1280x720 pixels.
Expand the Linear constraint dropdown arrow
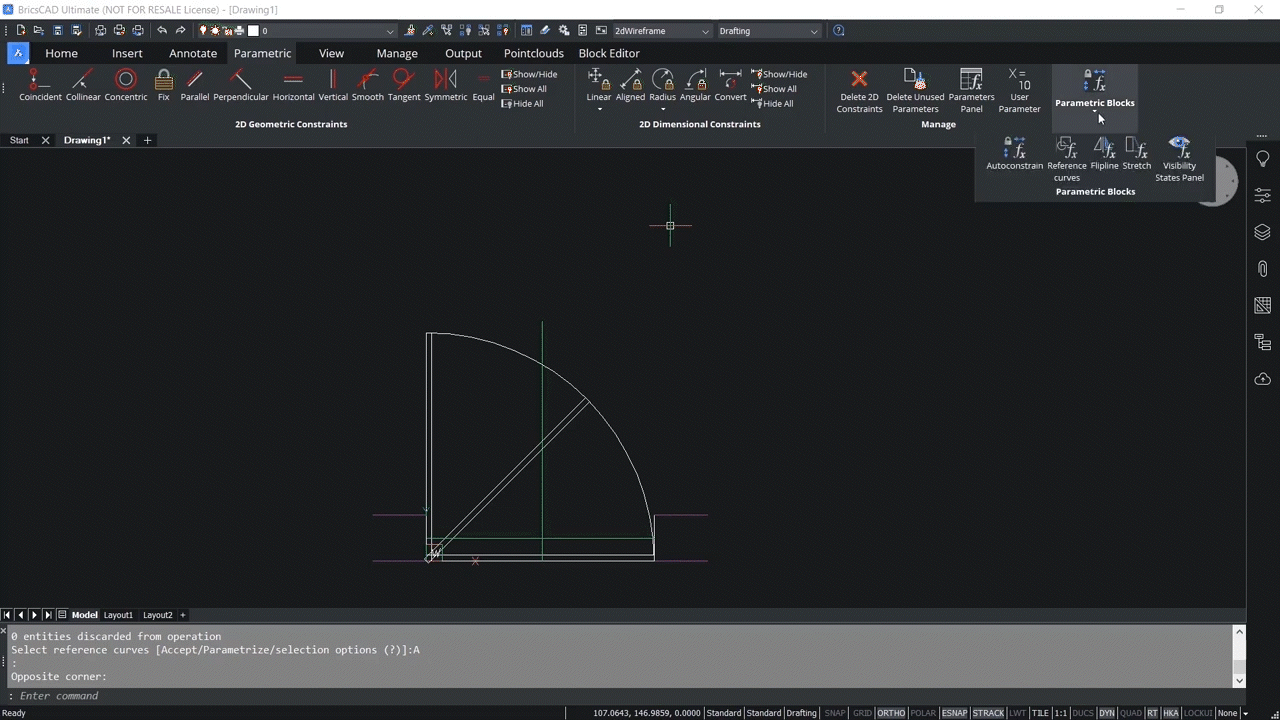pos(599,108)
